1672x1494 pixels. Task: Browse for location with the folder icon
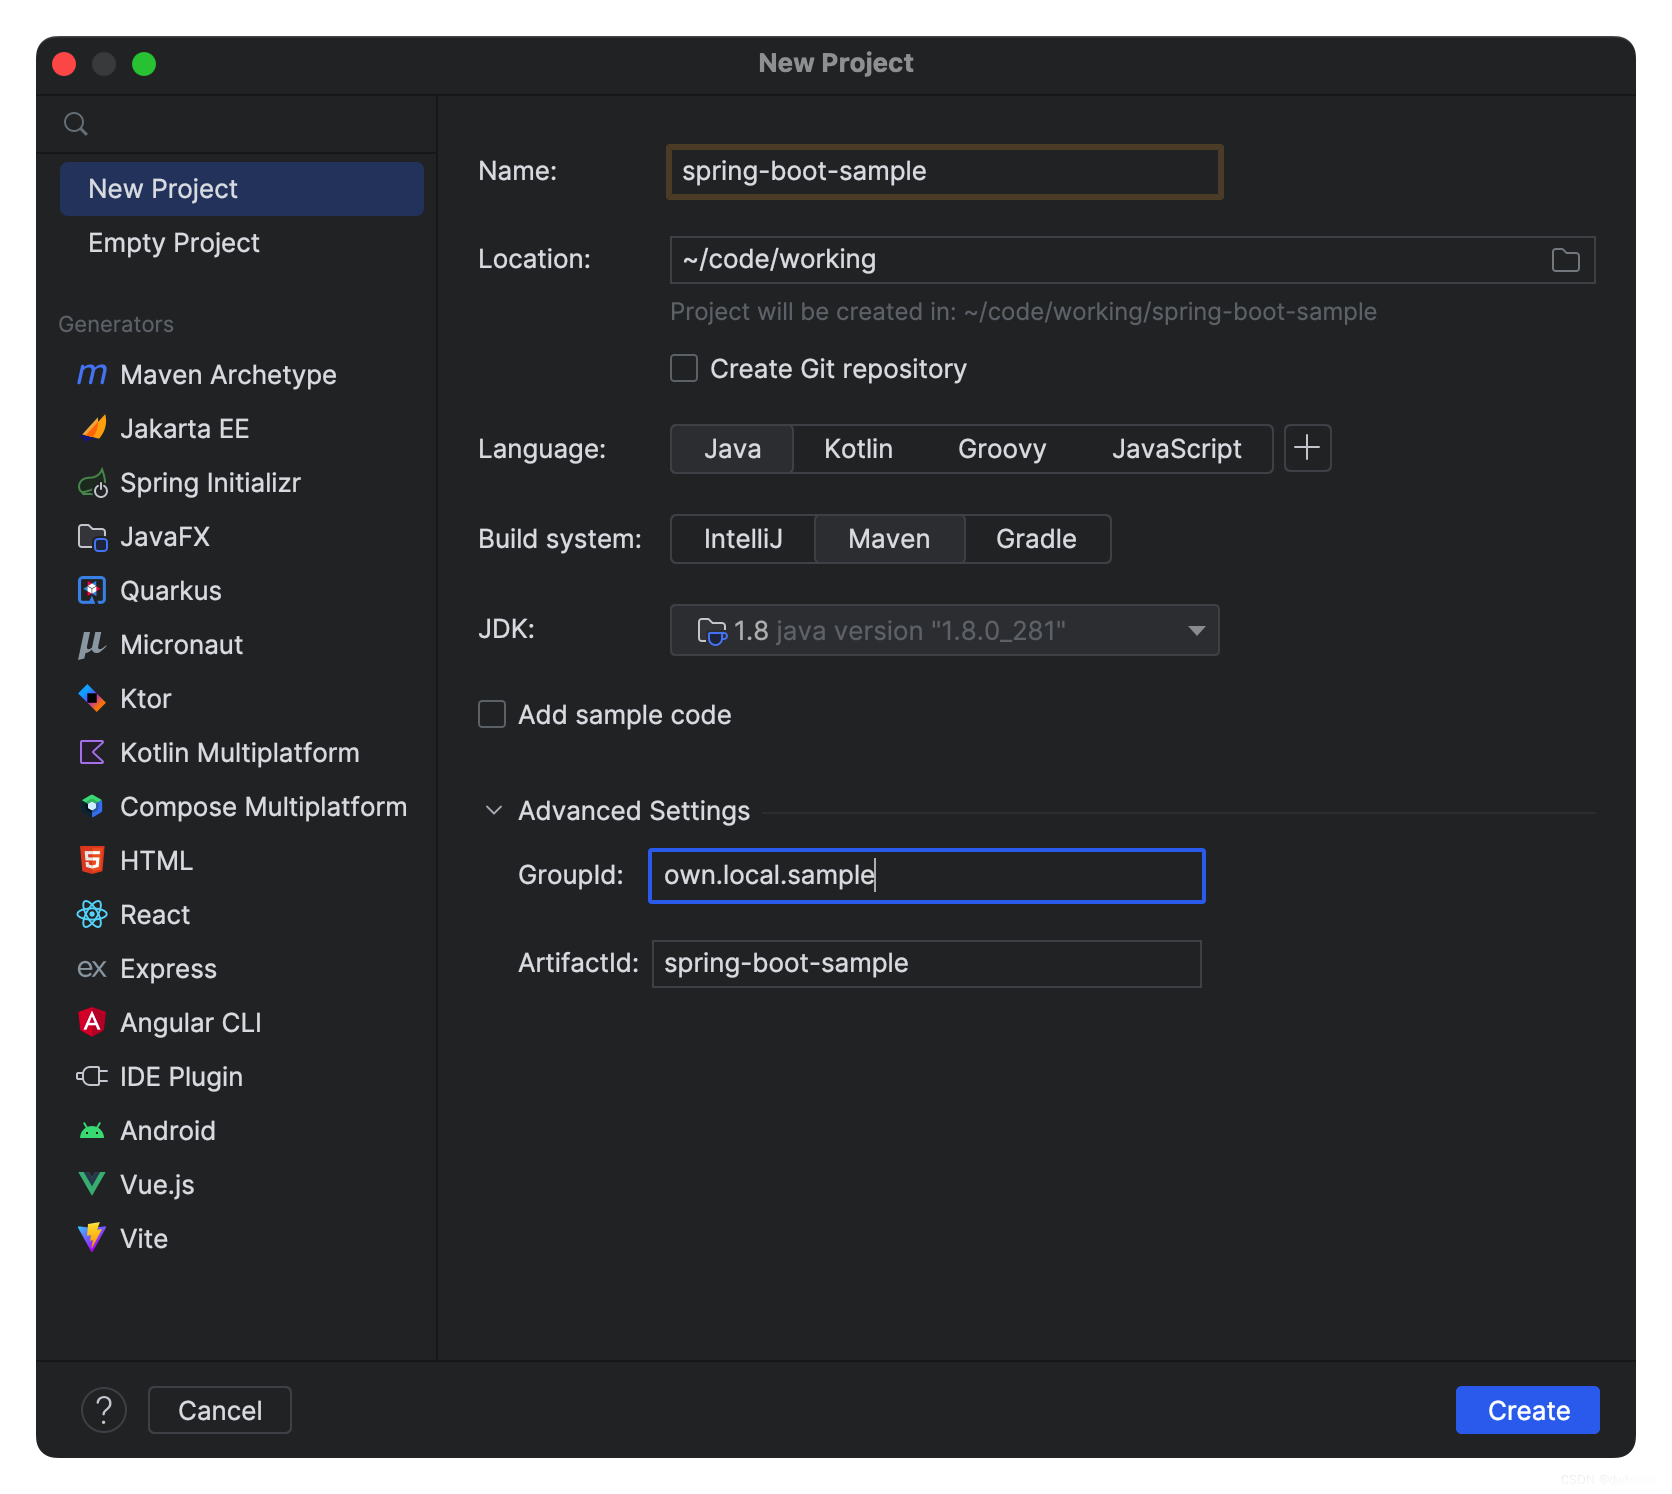[1565, 260]
